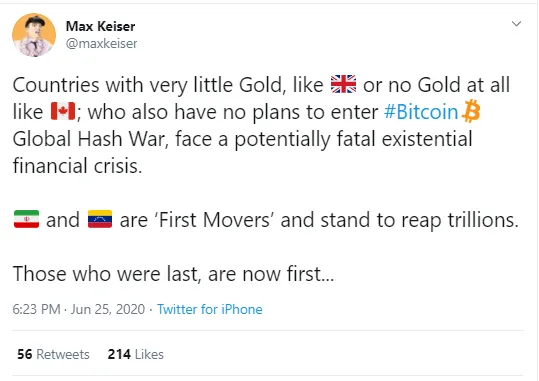This screenshot has width=539, height=381.
Task: Click the 'Those who were last' sentence
Action: [x=173, y=274]
